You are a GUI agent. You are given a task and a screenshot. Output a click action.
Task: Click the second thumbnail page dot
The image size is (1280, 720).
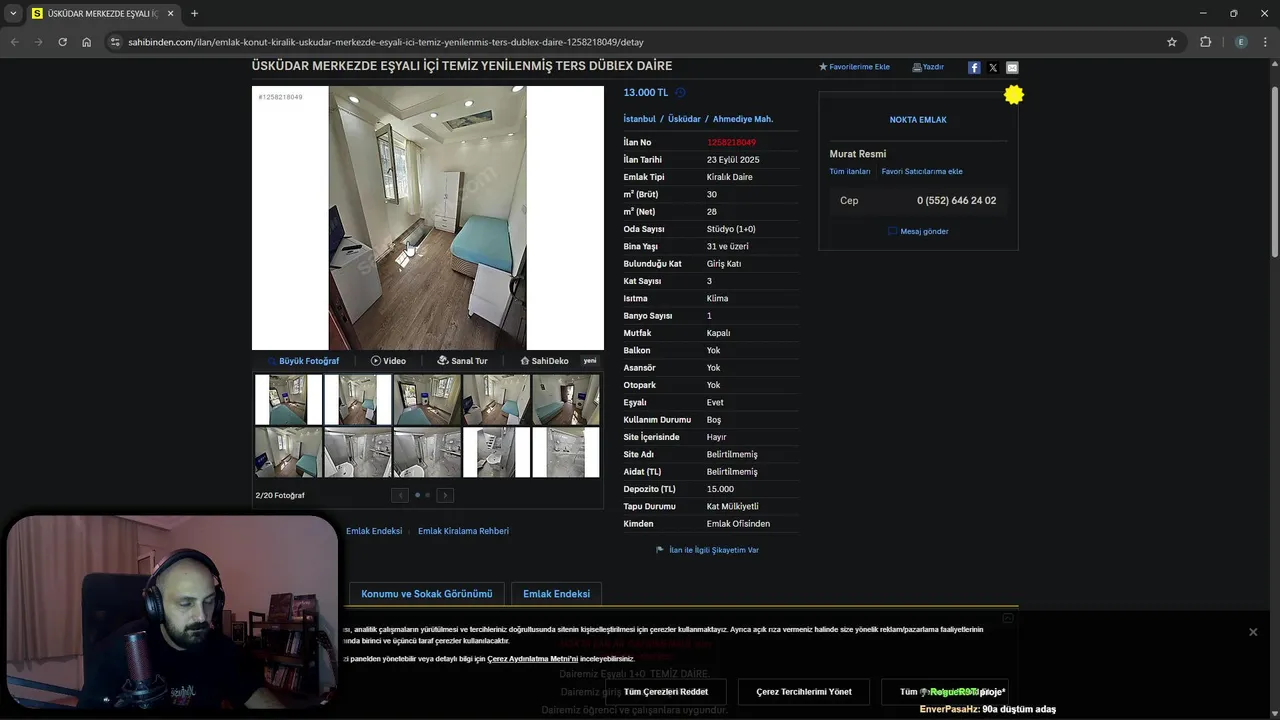tap(428, 495)
